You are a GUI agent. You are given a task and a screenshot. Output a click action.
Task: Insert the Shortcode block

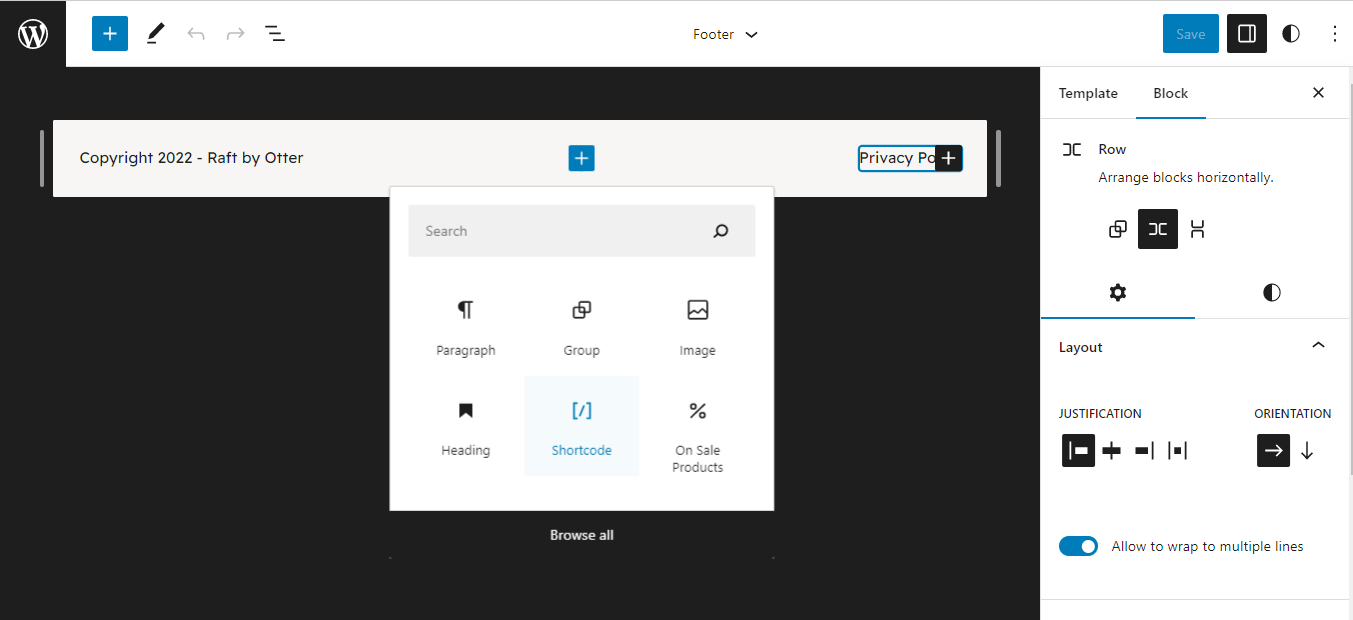581,425
